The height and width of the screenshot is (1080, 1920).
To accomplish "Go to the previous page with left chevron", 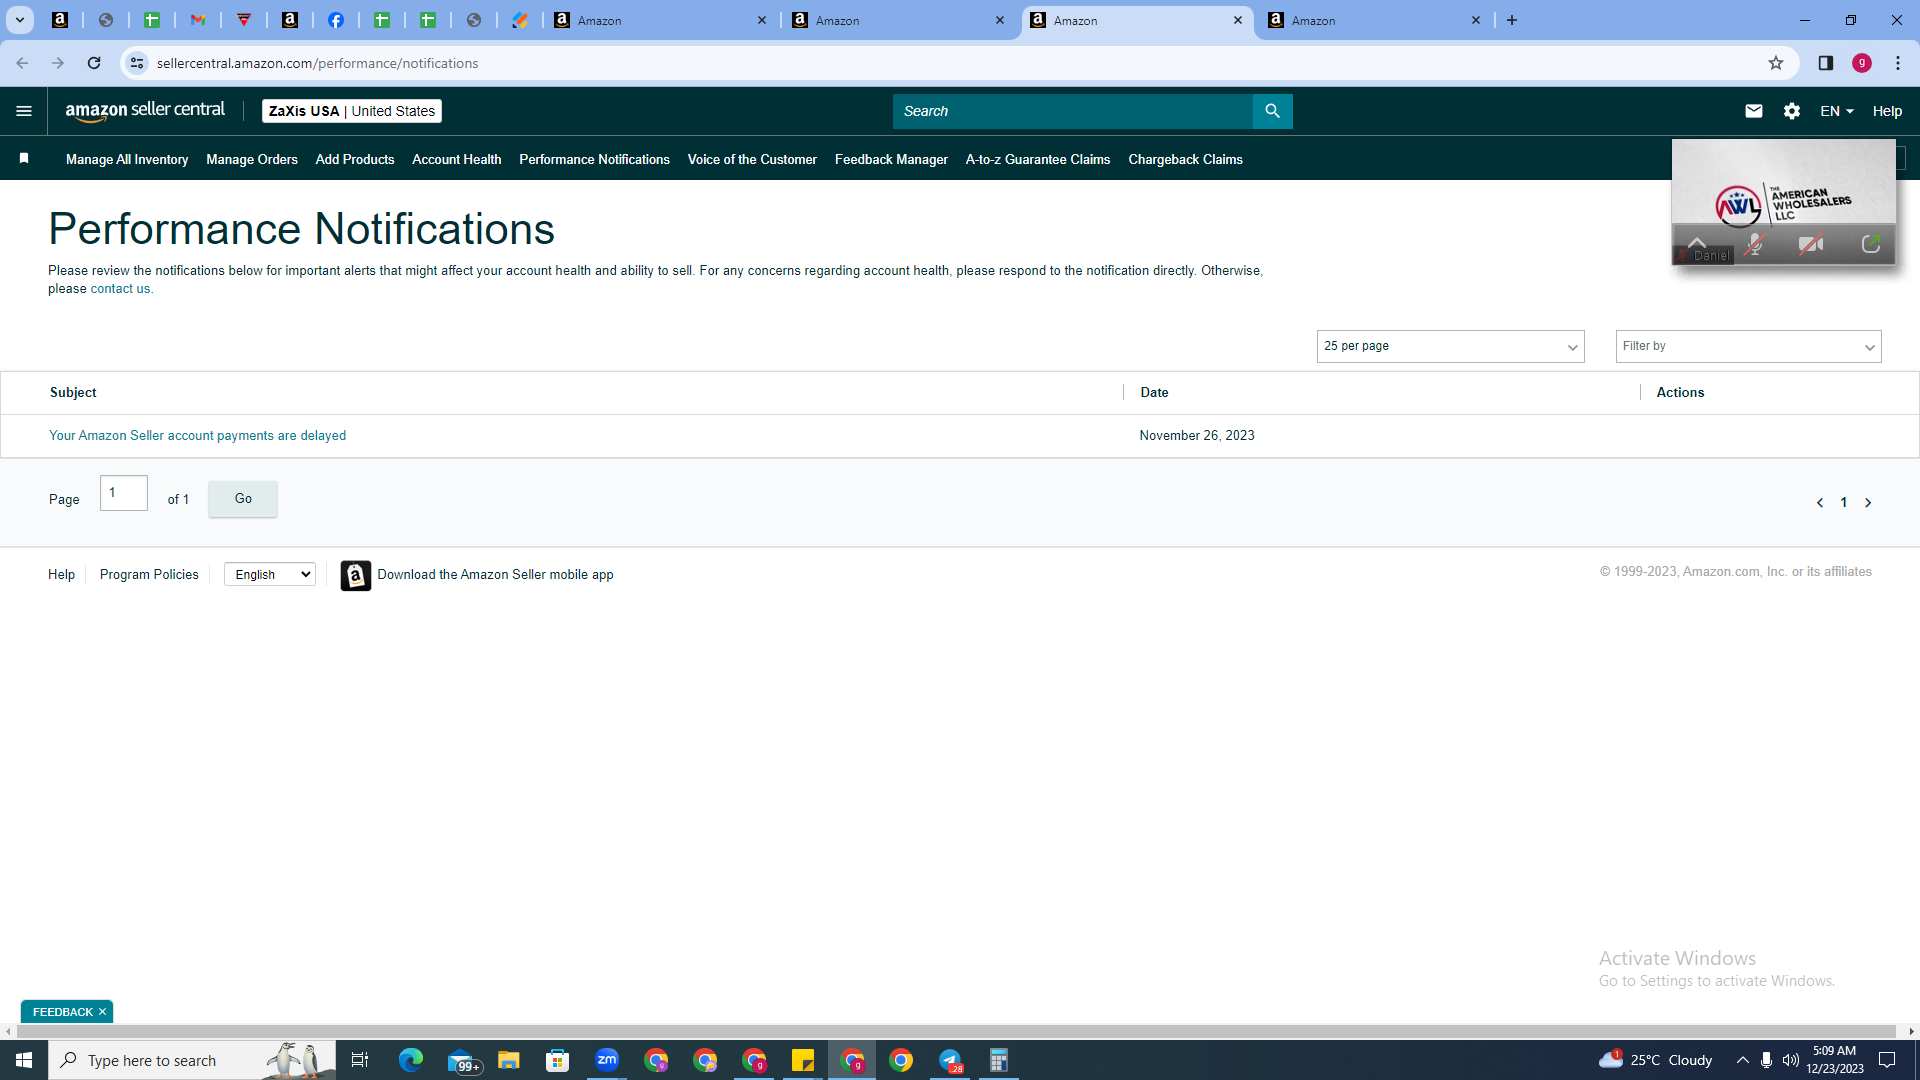I will point(1820,503).
